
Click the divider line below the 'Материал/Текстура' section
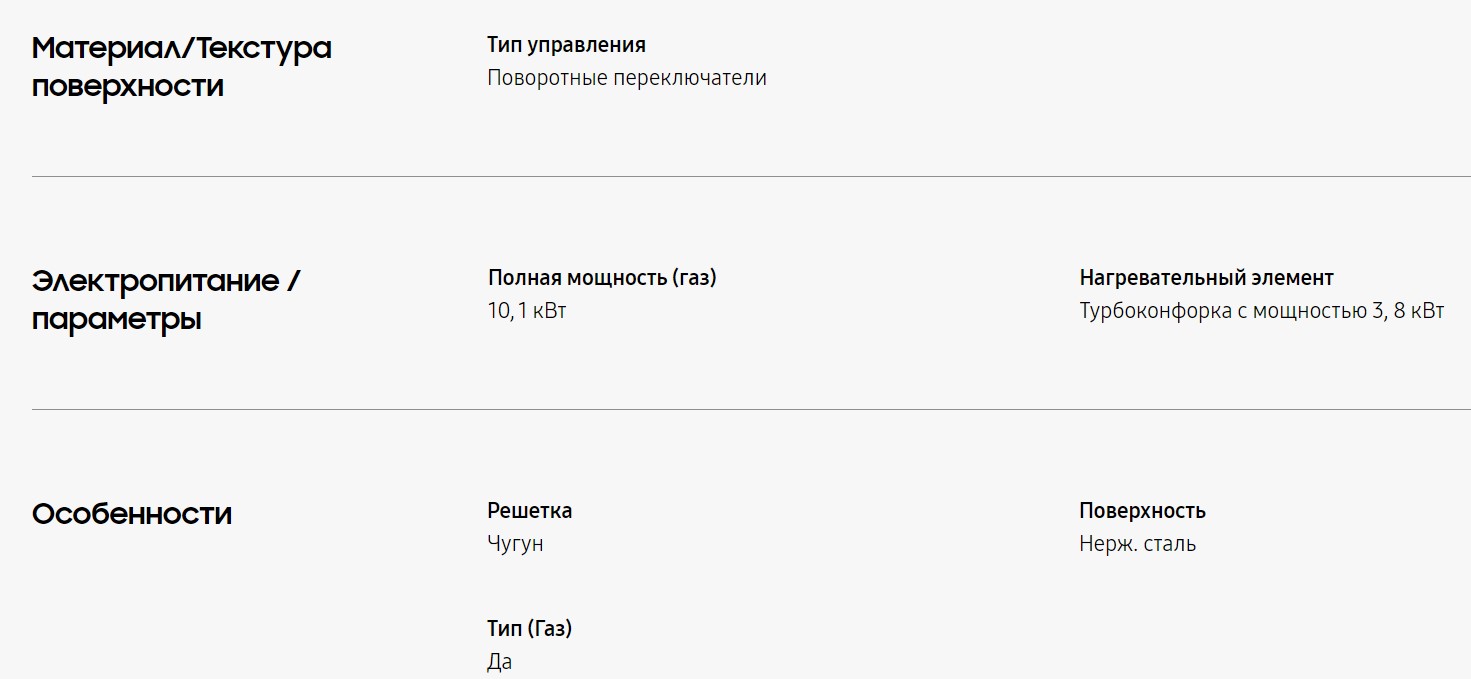[x=750, y=176]
